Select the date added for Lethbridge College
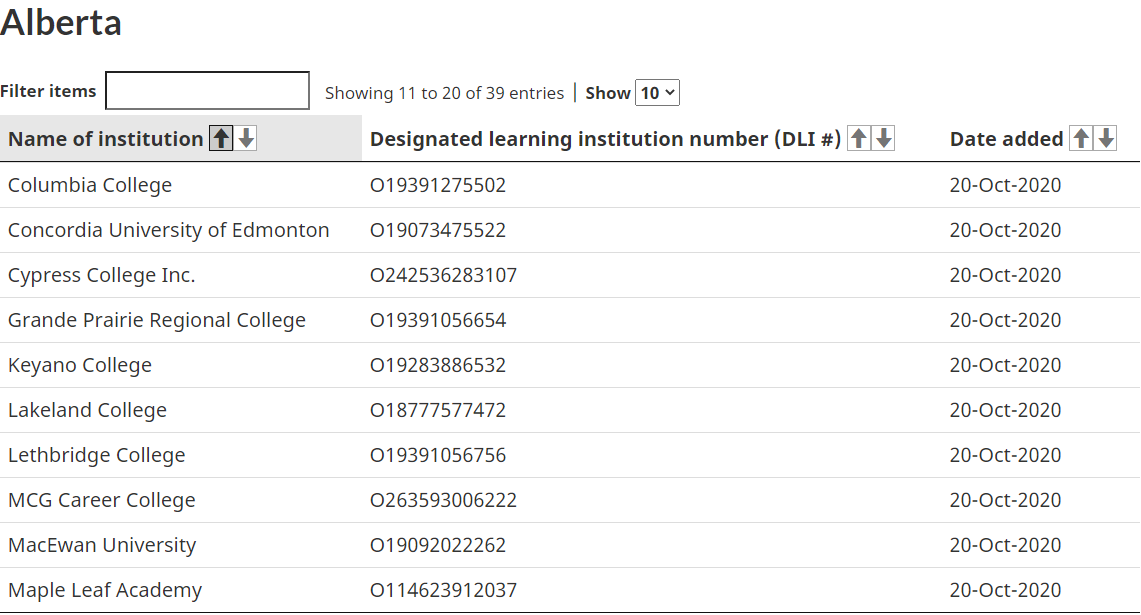The height and width of the screenshot is (615, 1141). (1006, 456)
